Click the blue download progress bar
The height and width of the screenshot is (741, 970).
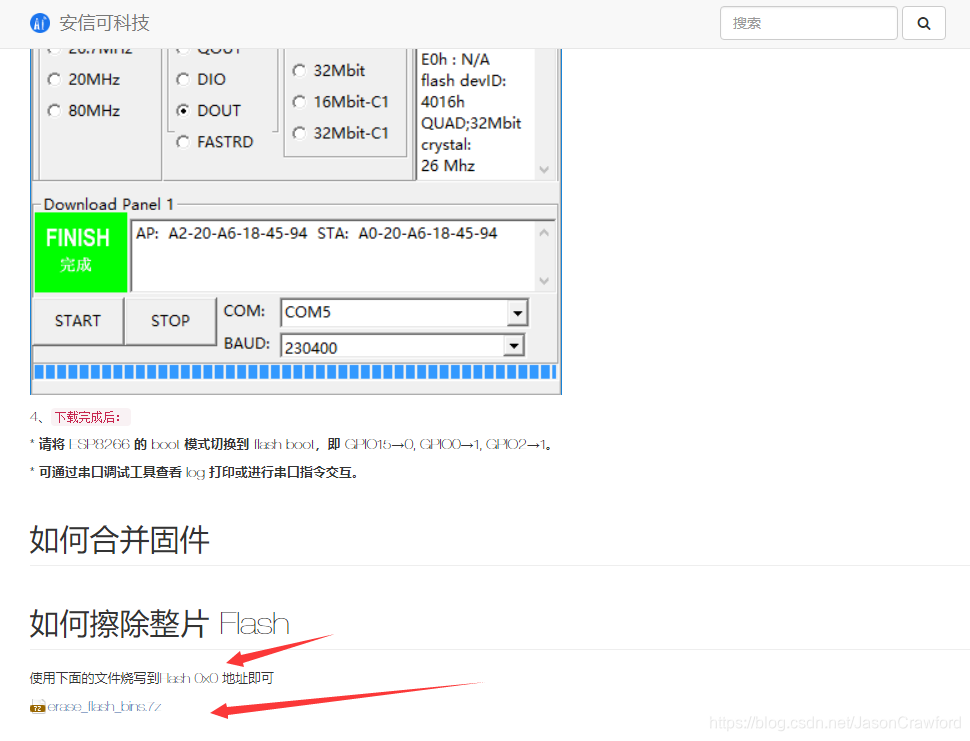pyautogui.click(x=296, y=372)
